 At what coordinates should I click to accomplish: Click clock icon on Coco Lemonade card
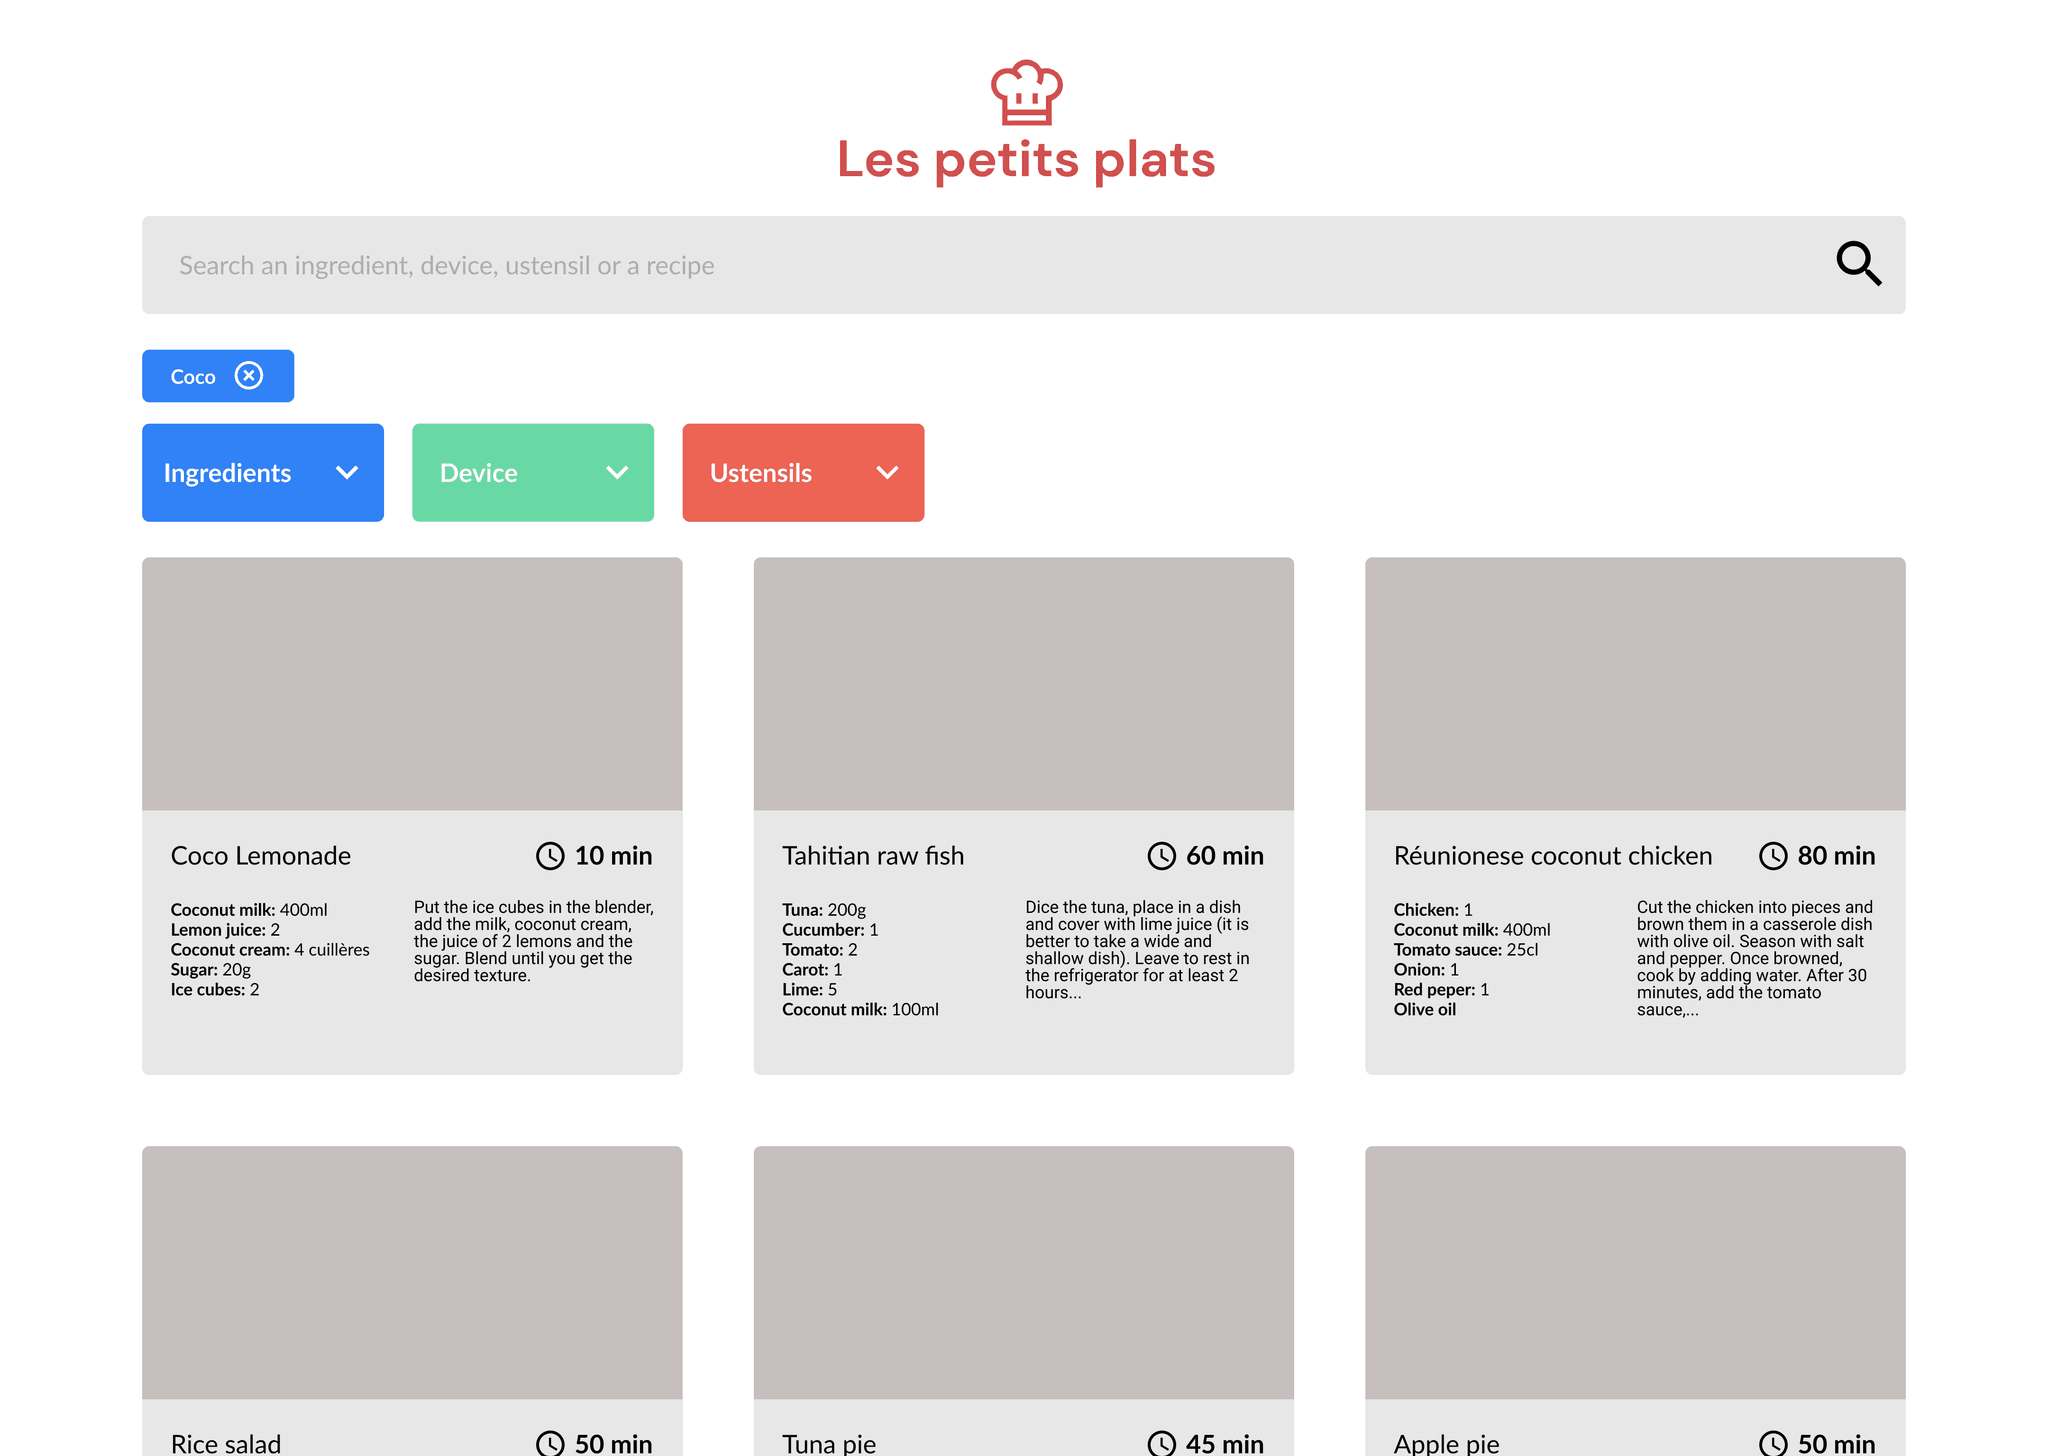[x=550, y=856]
